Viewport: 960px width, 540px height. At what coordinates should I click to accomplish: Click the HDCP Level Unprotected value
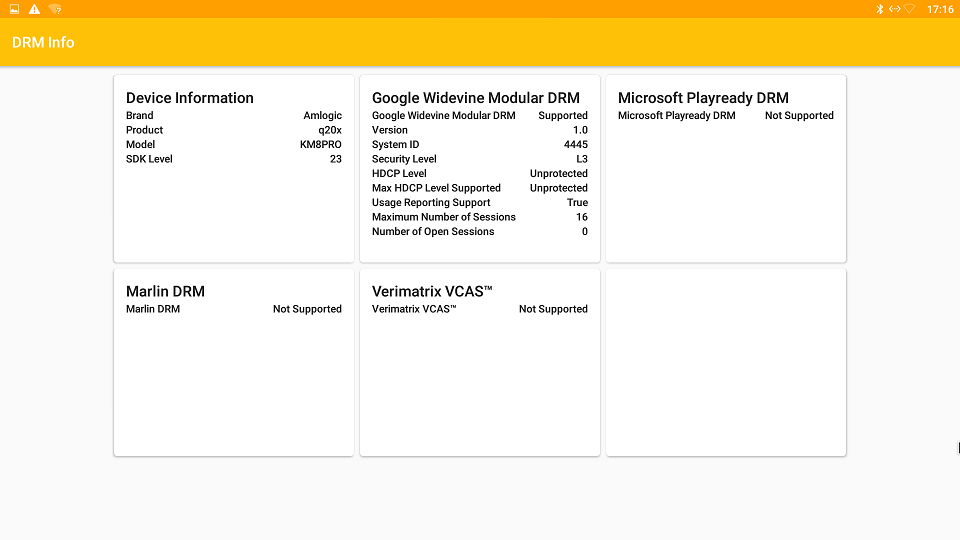pos(559,174)
